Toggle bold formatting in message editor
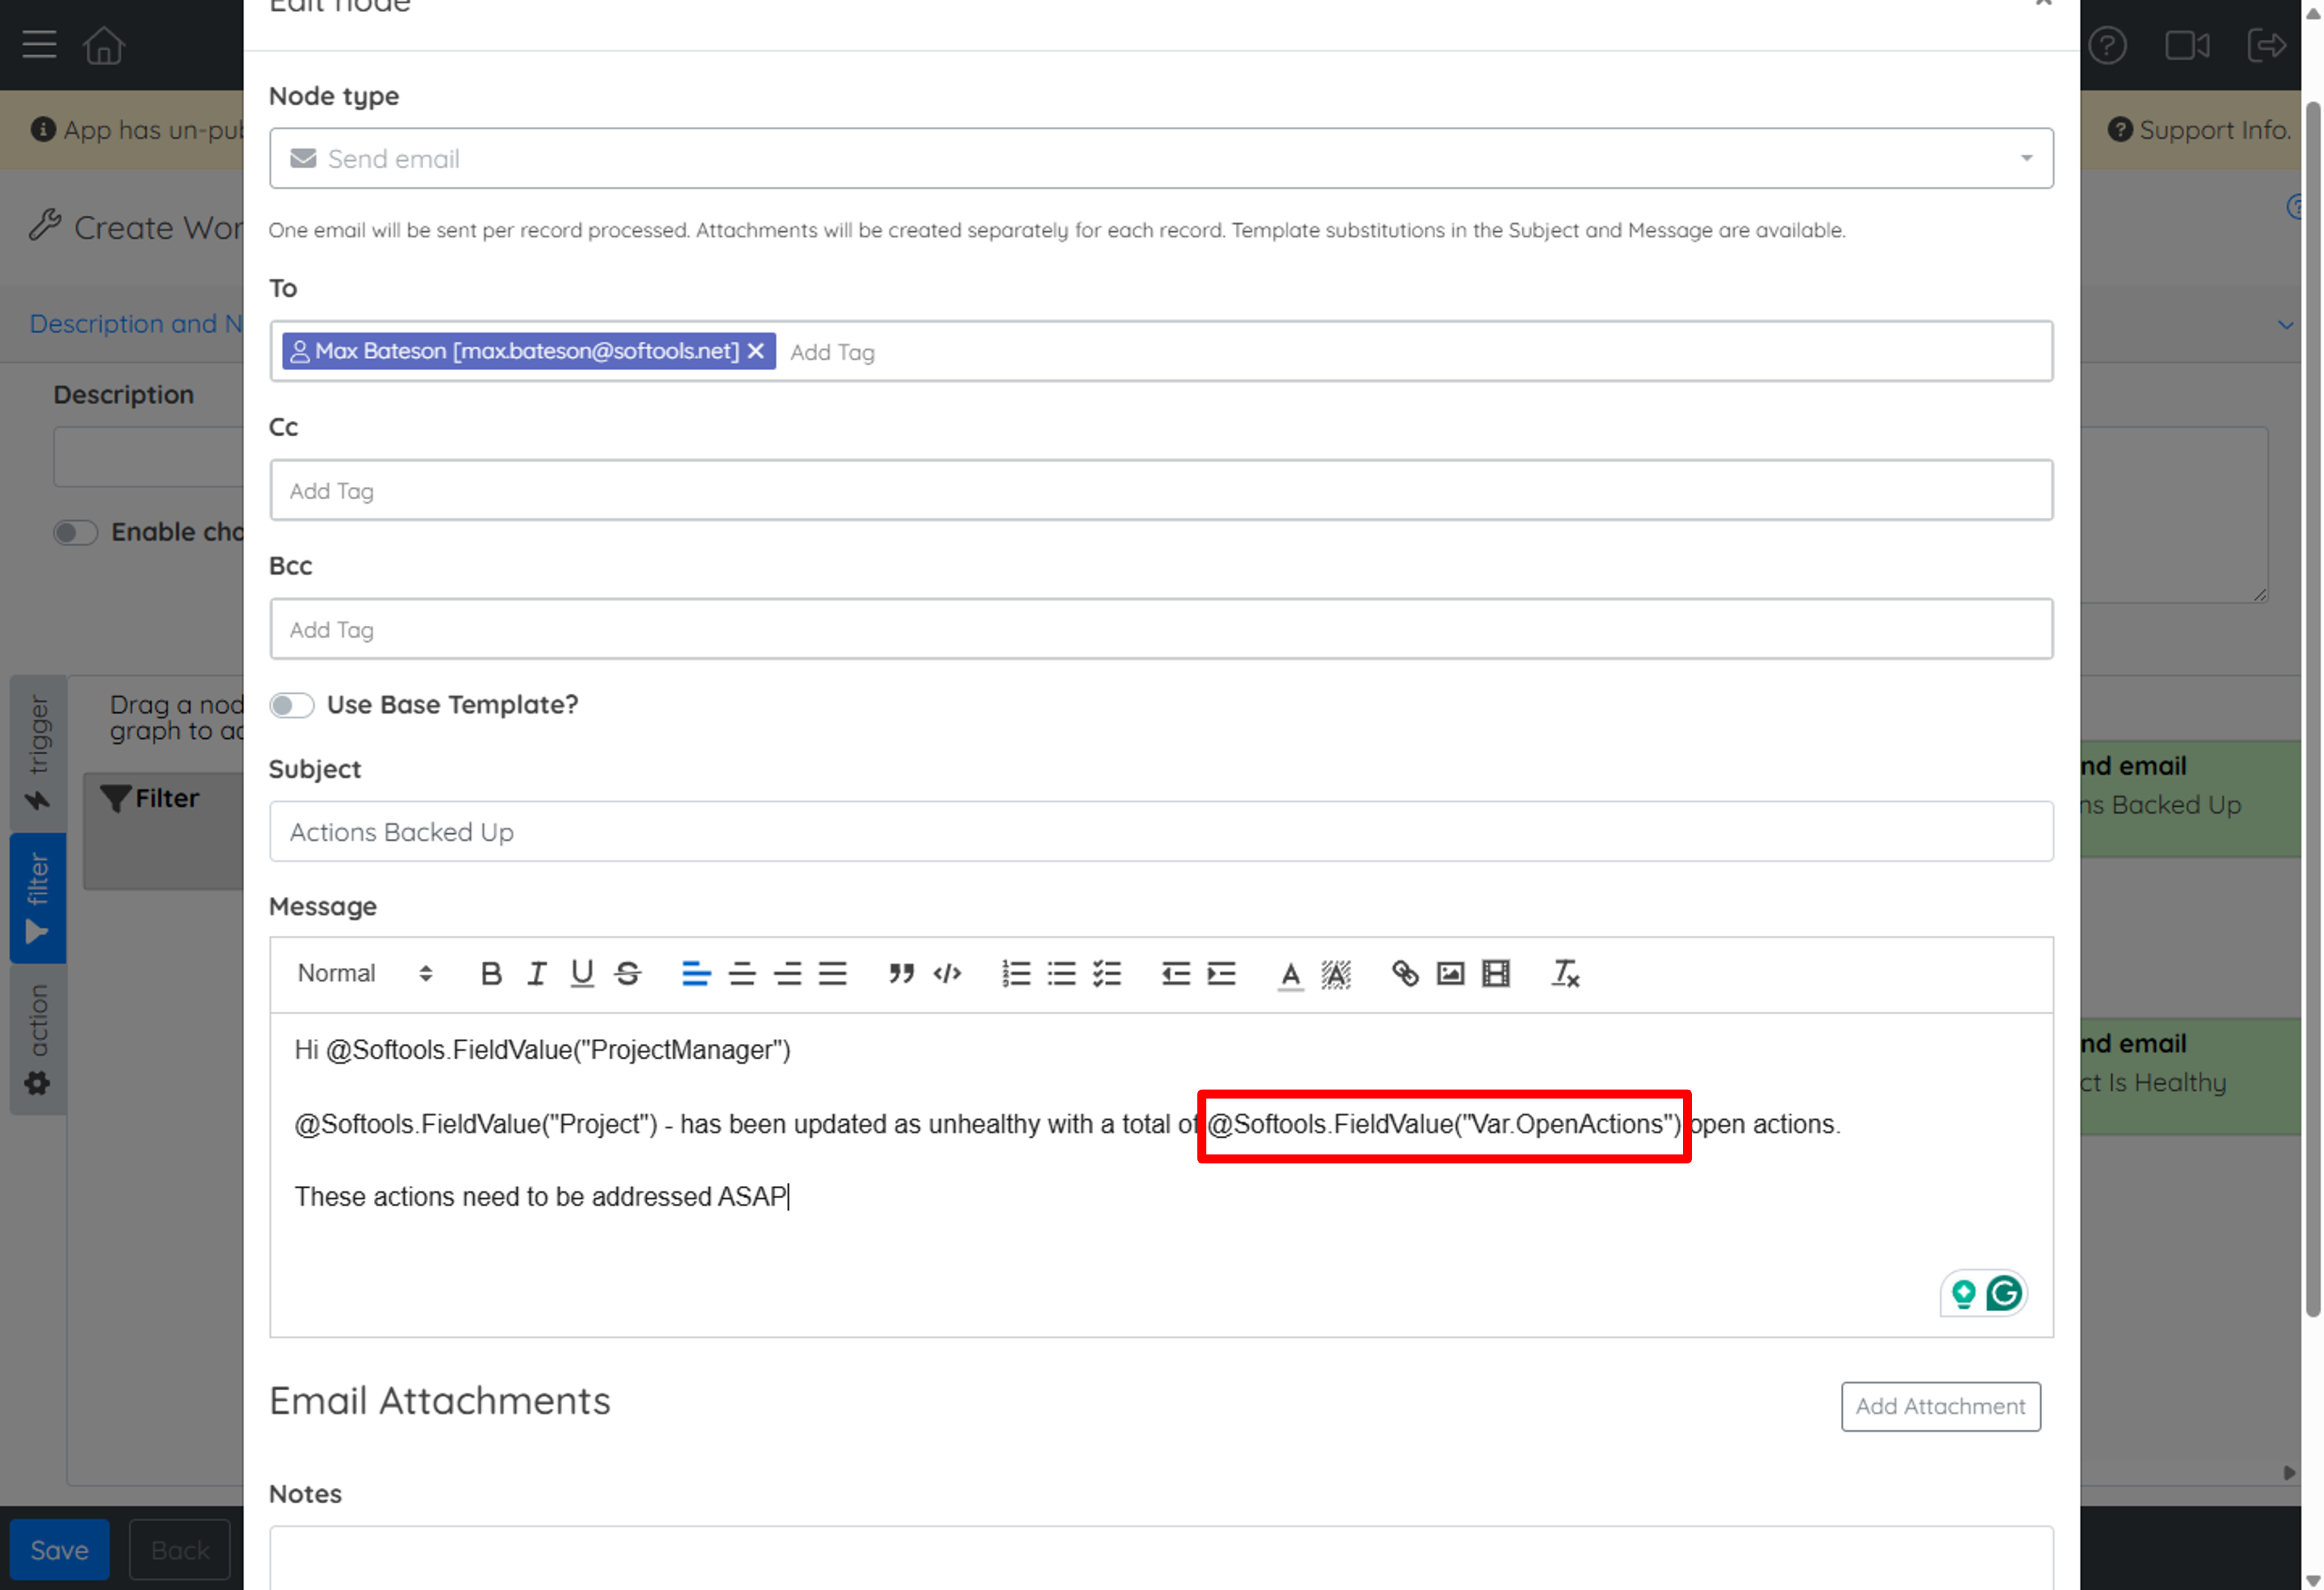The image size is (2324, 1590). 490,973
